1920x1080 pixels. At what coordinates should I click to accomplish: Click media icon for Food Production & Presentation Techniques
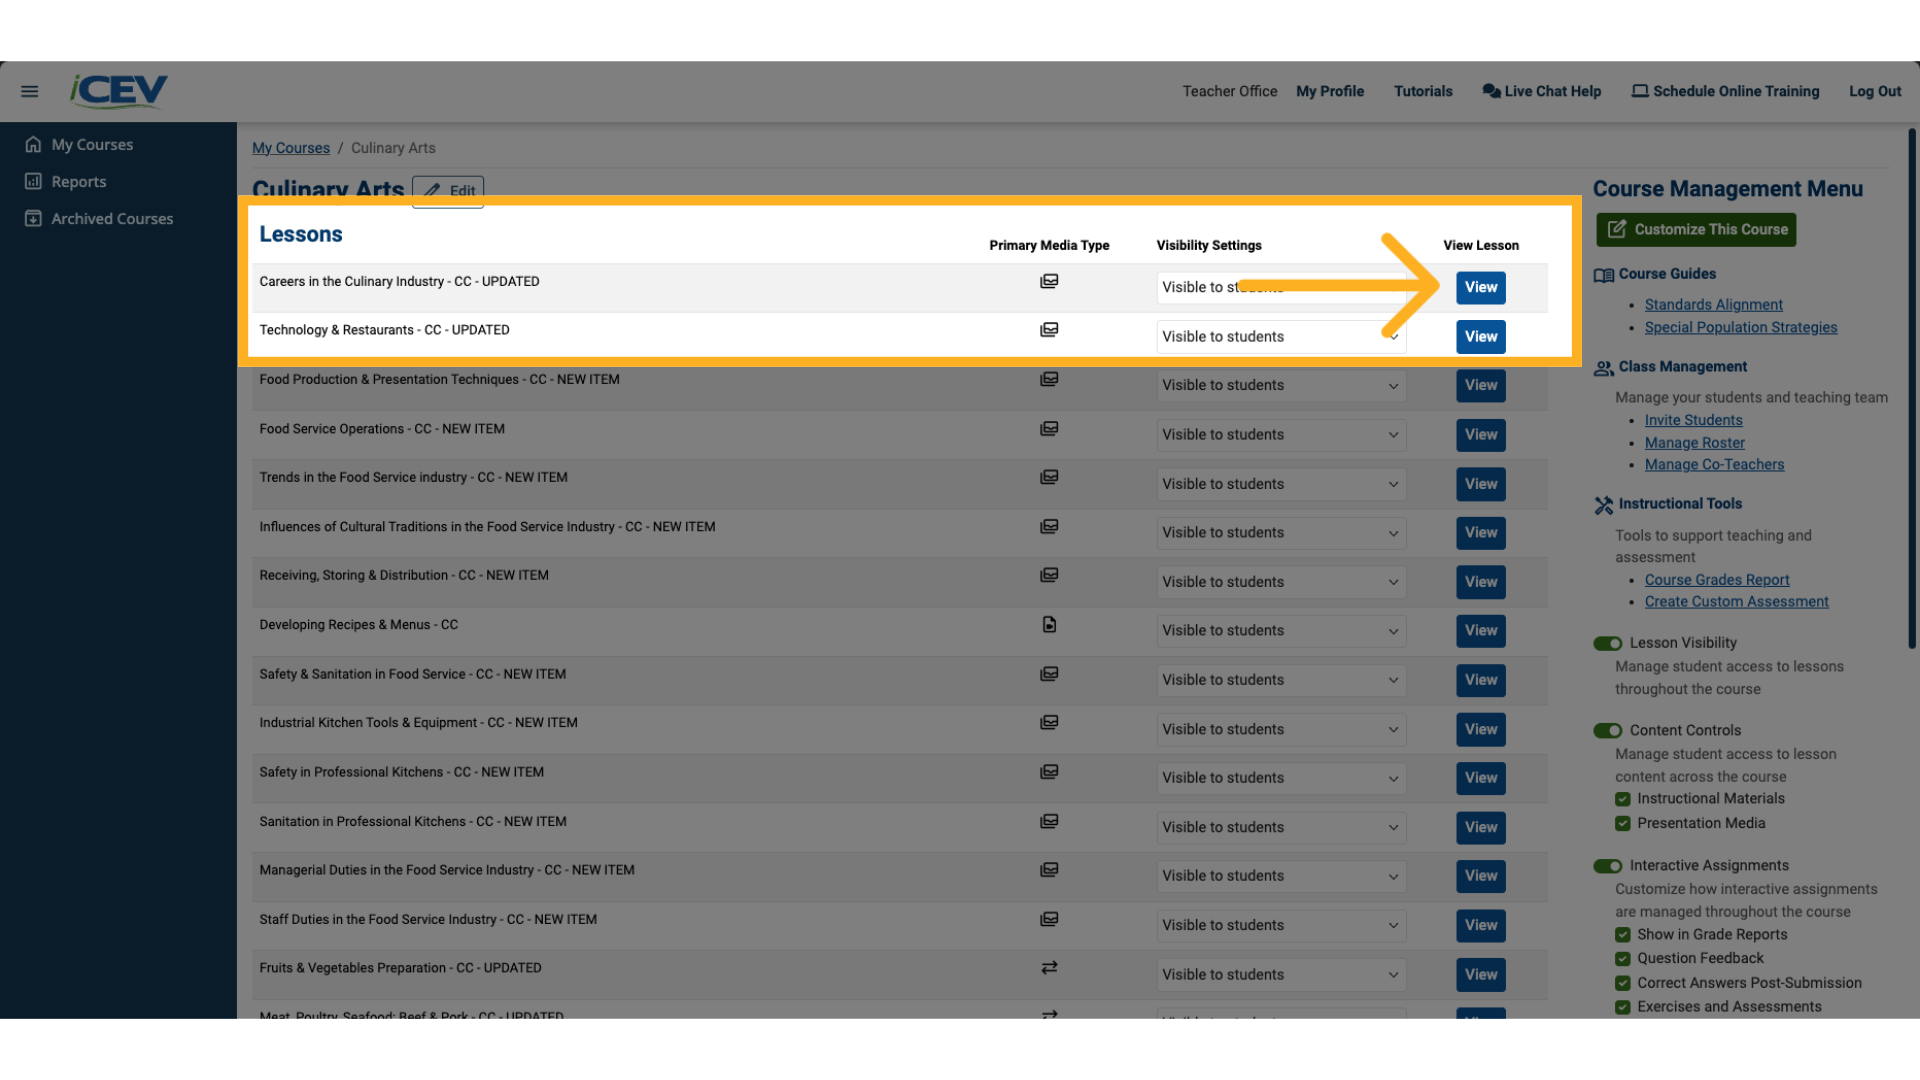[x=1049, y=379]
